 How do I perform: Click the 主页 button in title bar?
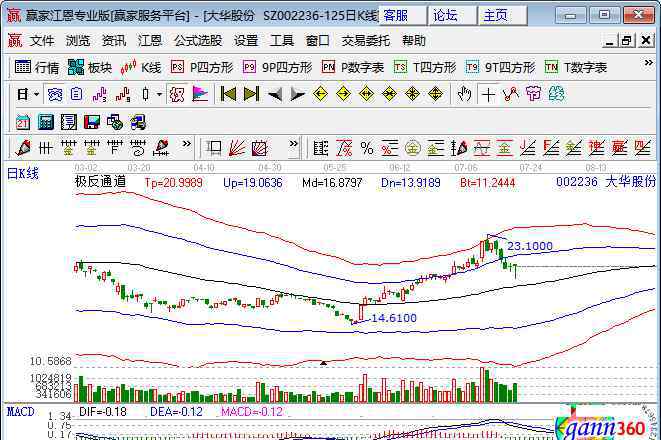(502, 16)
